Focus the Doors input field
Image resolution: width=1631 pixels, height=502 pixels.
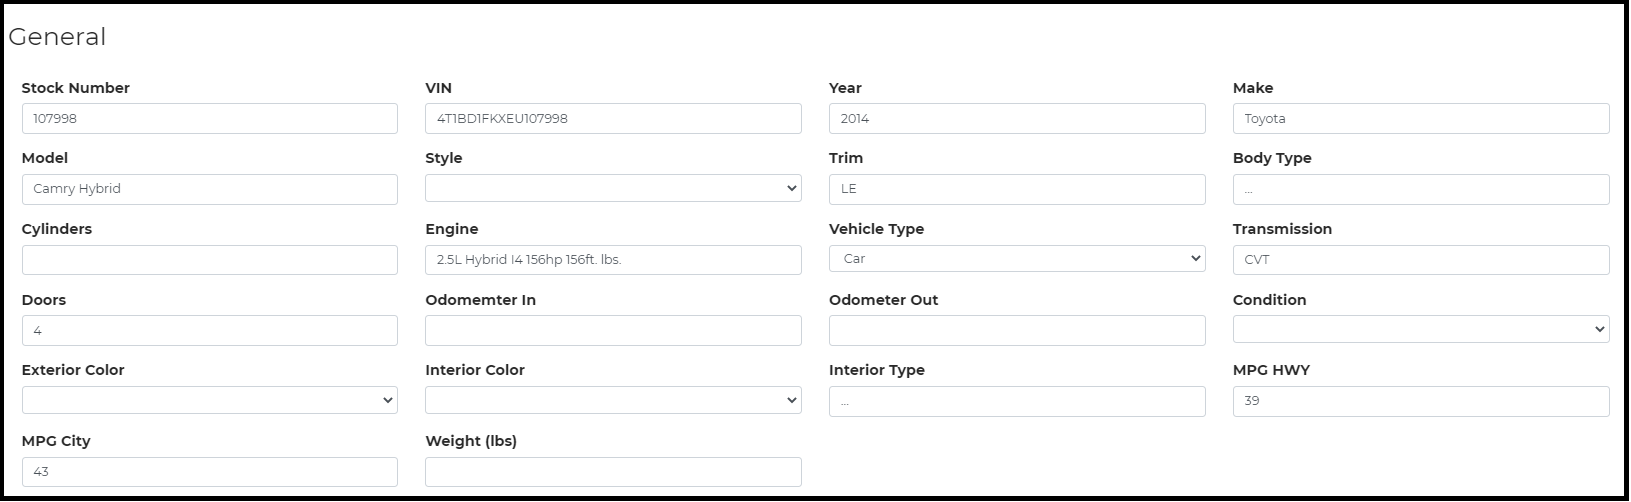pyautogui.click(x=209, y=331)
